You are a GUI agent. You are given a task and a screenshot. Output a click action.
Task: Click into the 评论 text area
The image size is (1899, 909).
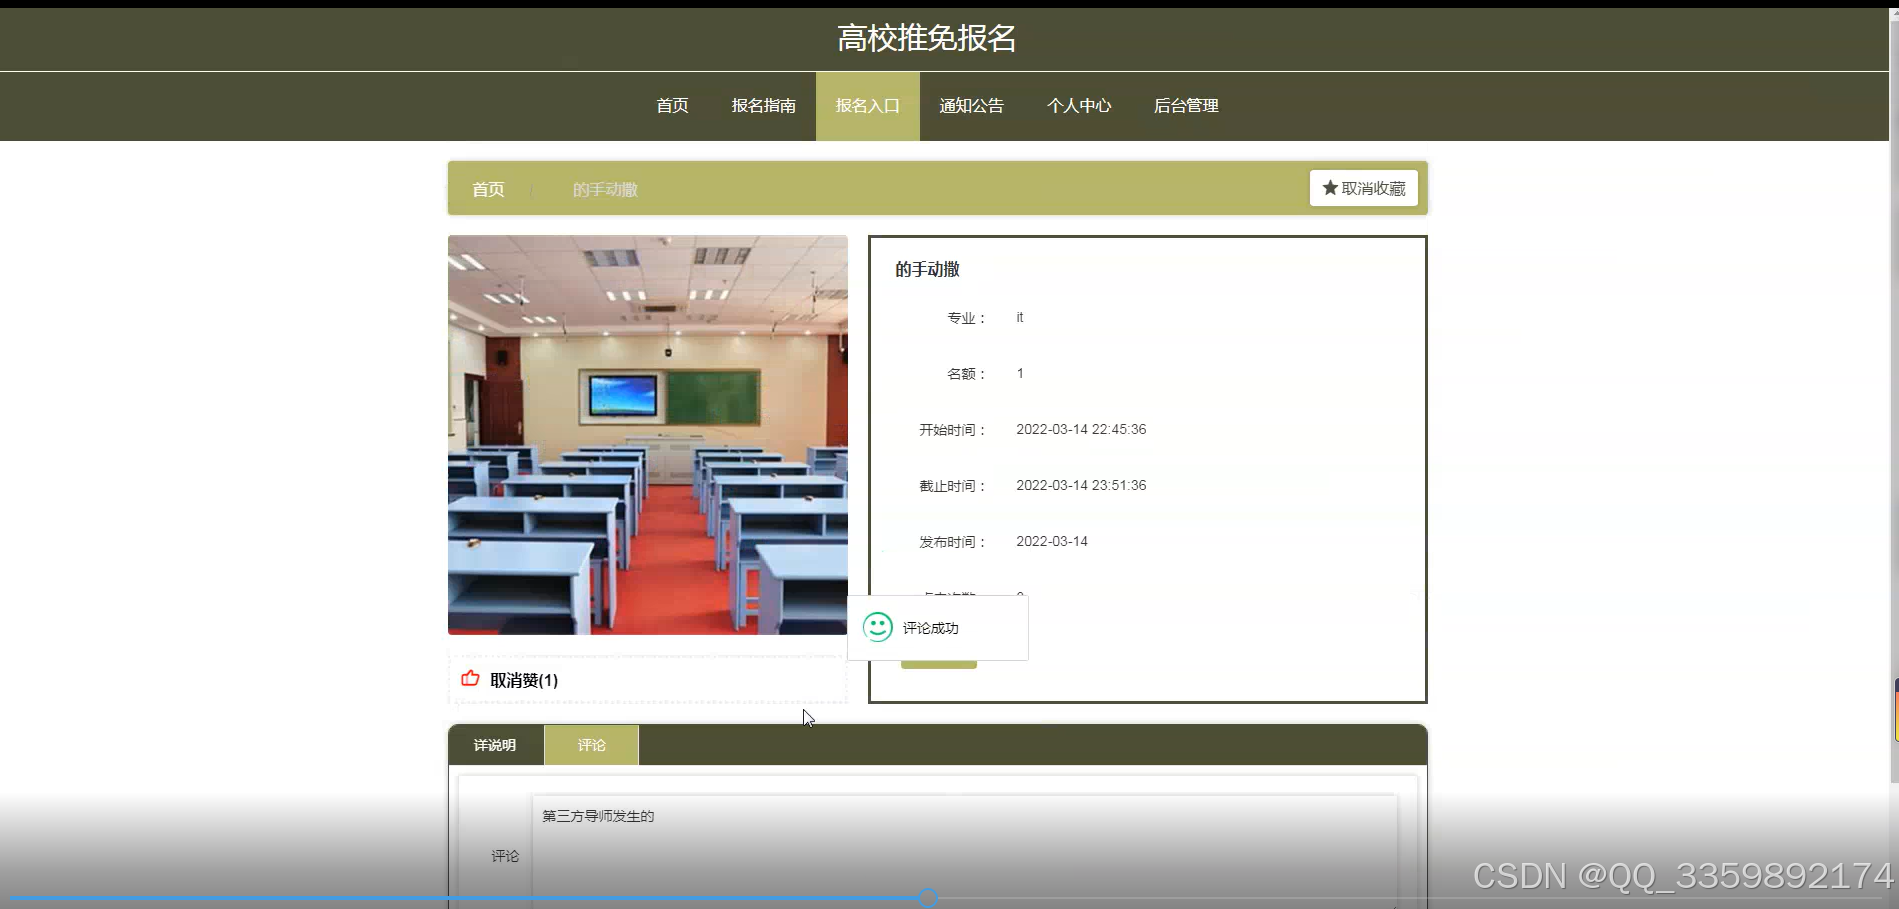[x=964, y=851]
